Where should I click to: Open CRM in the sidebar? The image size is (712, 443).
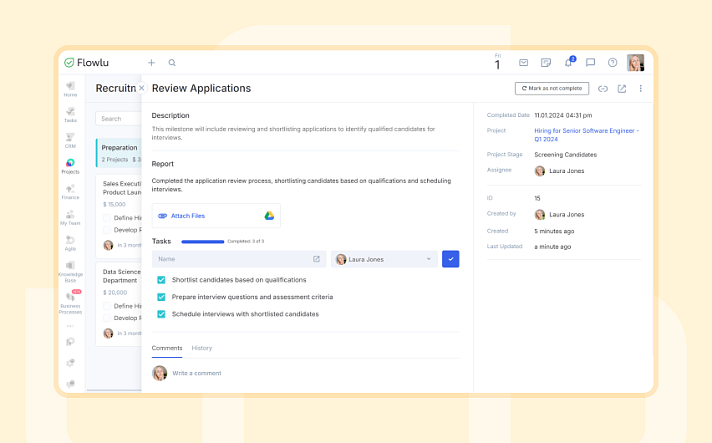70,141
